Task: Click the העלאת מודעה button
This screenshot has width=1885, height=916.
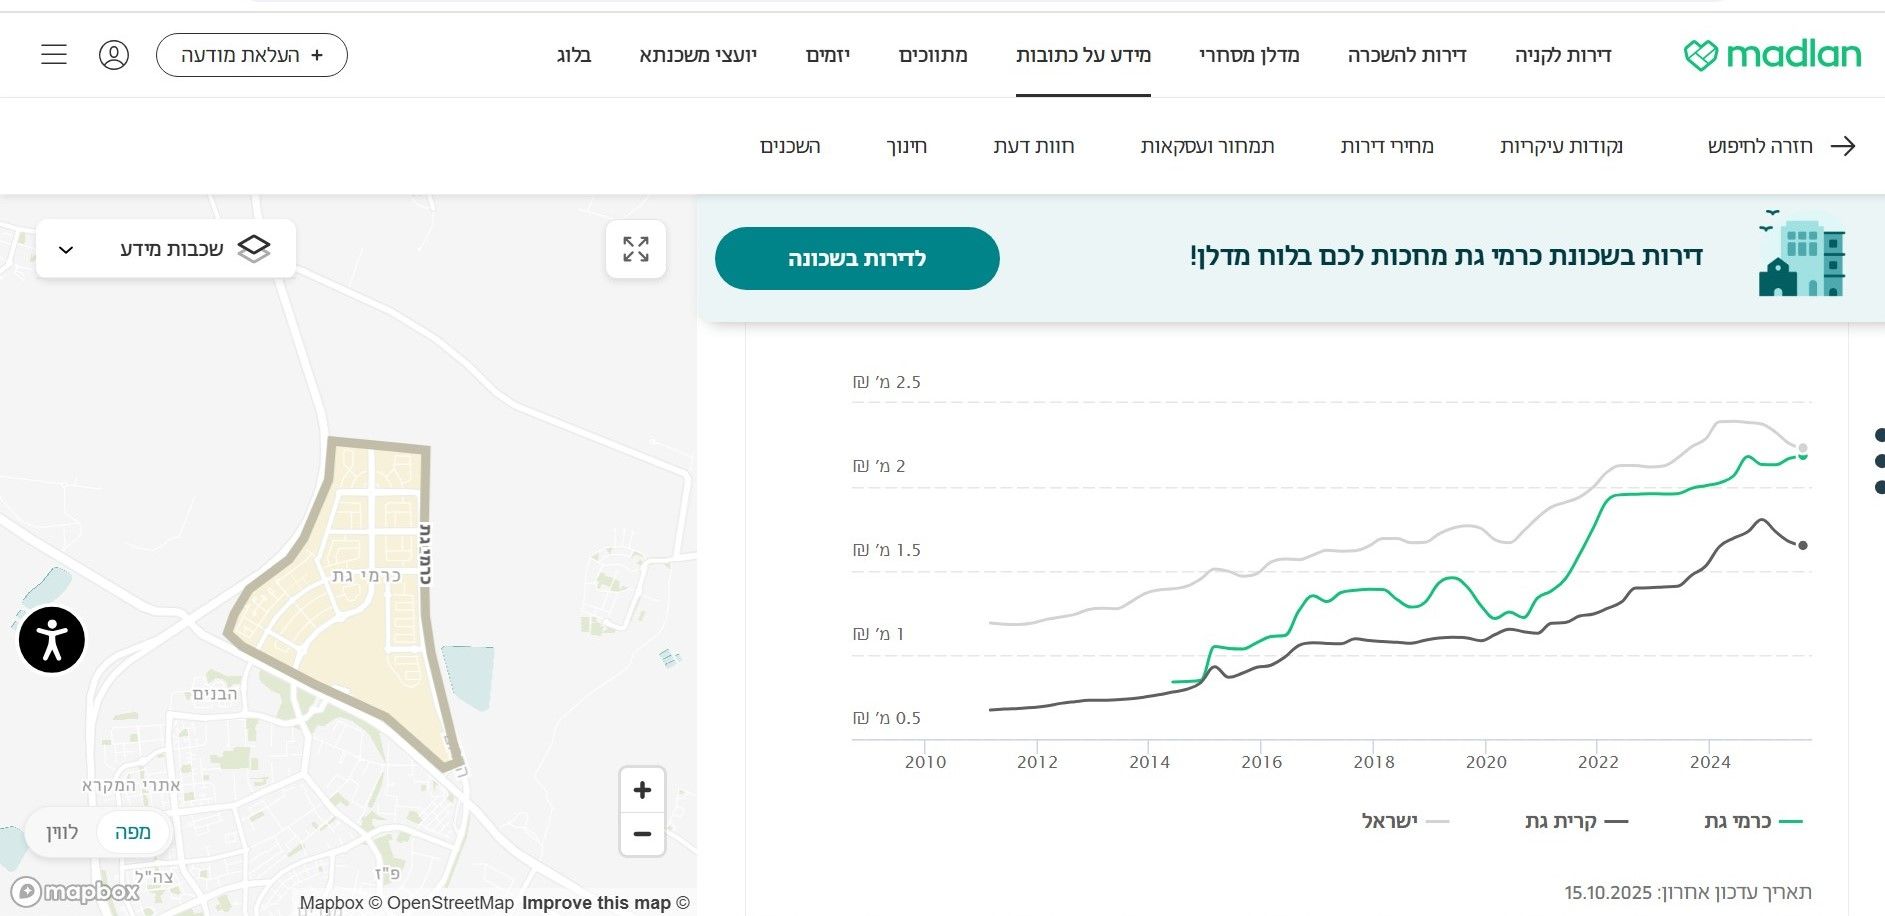Action: 252,55
